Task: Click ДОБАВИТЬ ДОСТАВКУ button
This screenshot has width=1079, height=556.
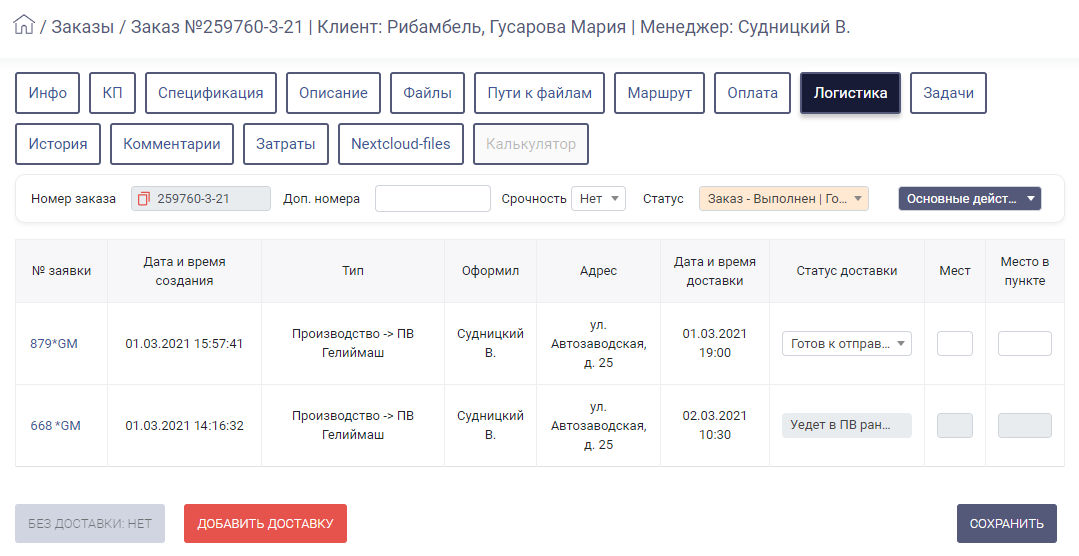Action: tap(265, 524)
